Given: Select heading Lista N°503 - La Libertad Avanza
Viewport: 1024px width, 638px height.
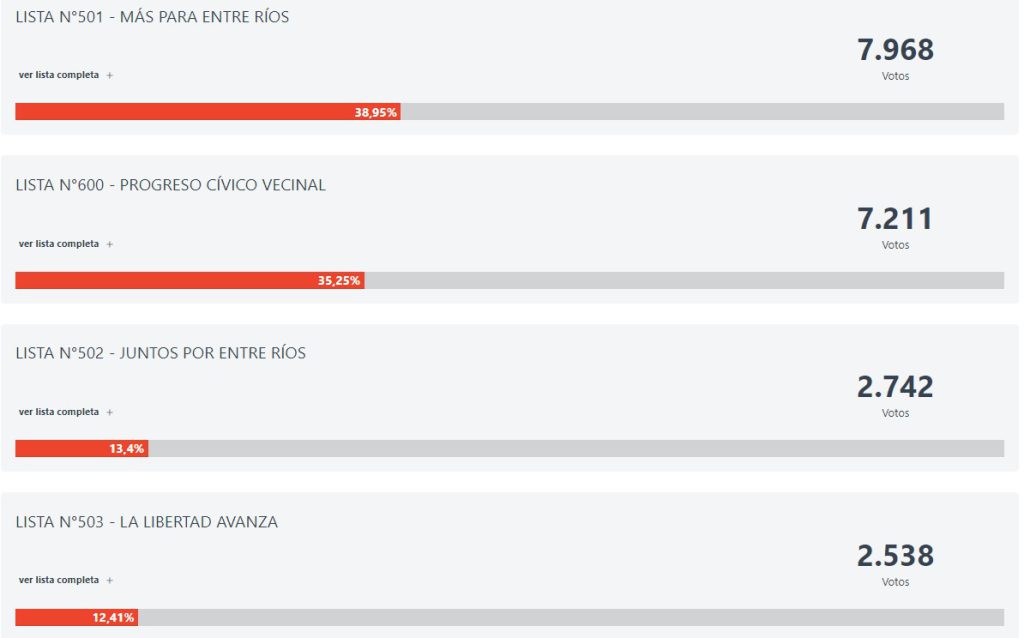Looking at the screenshot, I should (146, 522).
